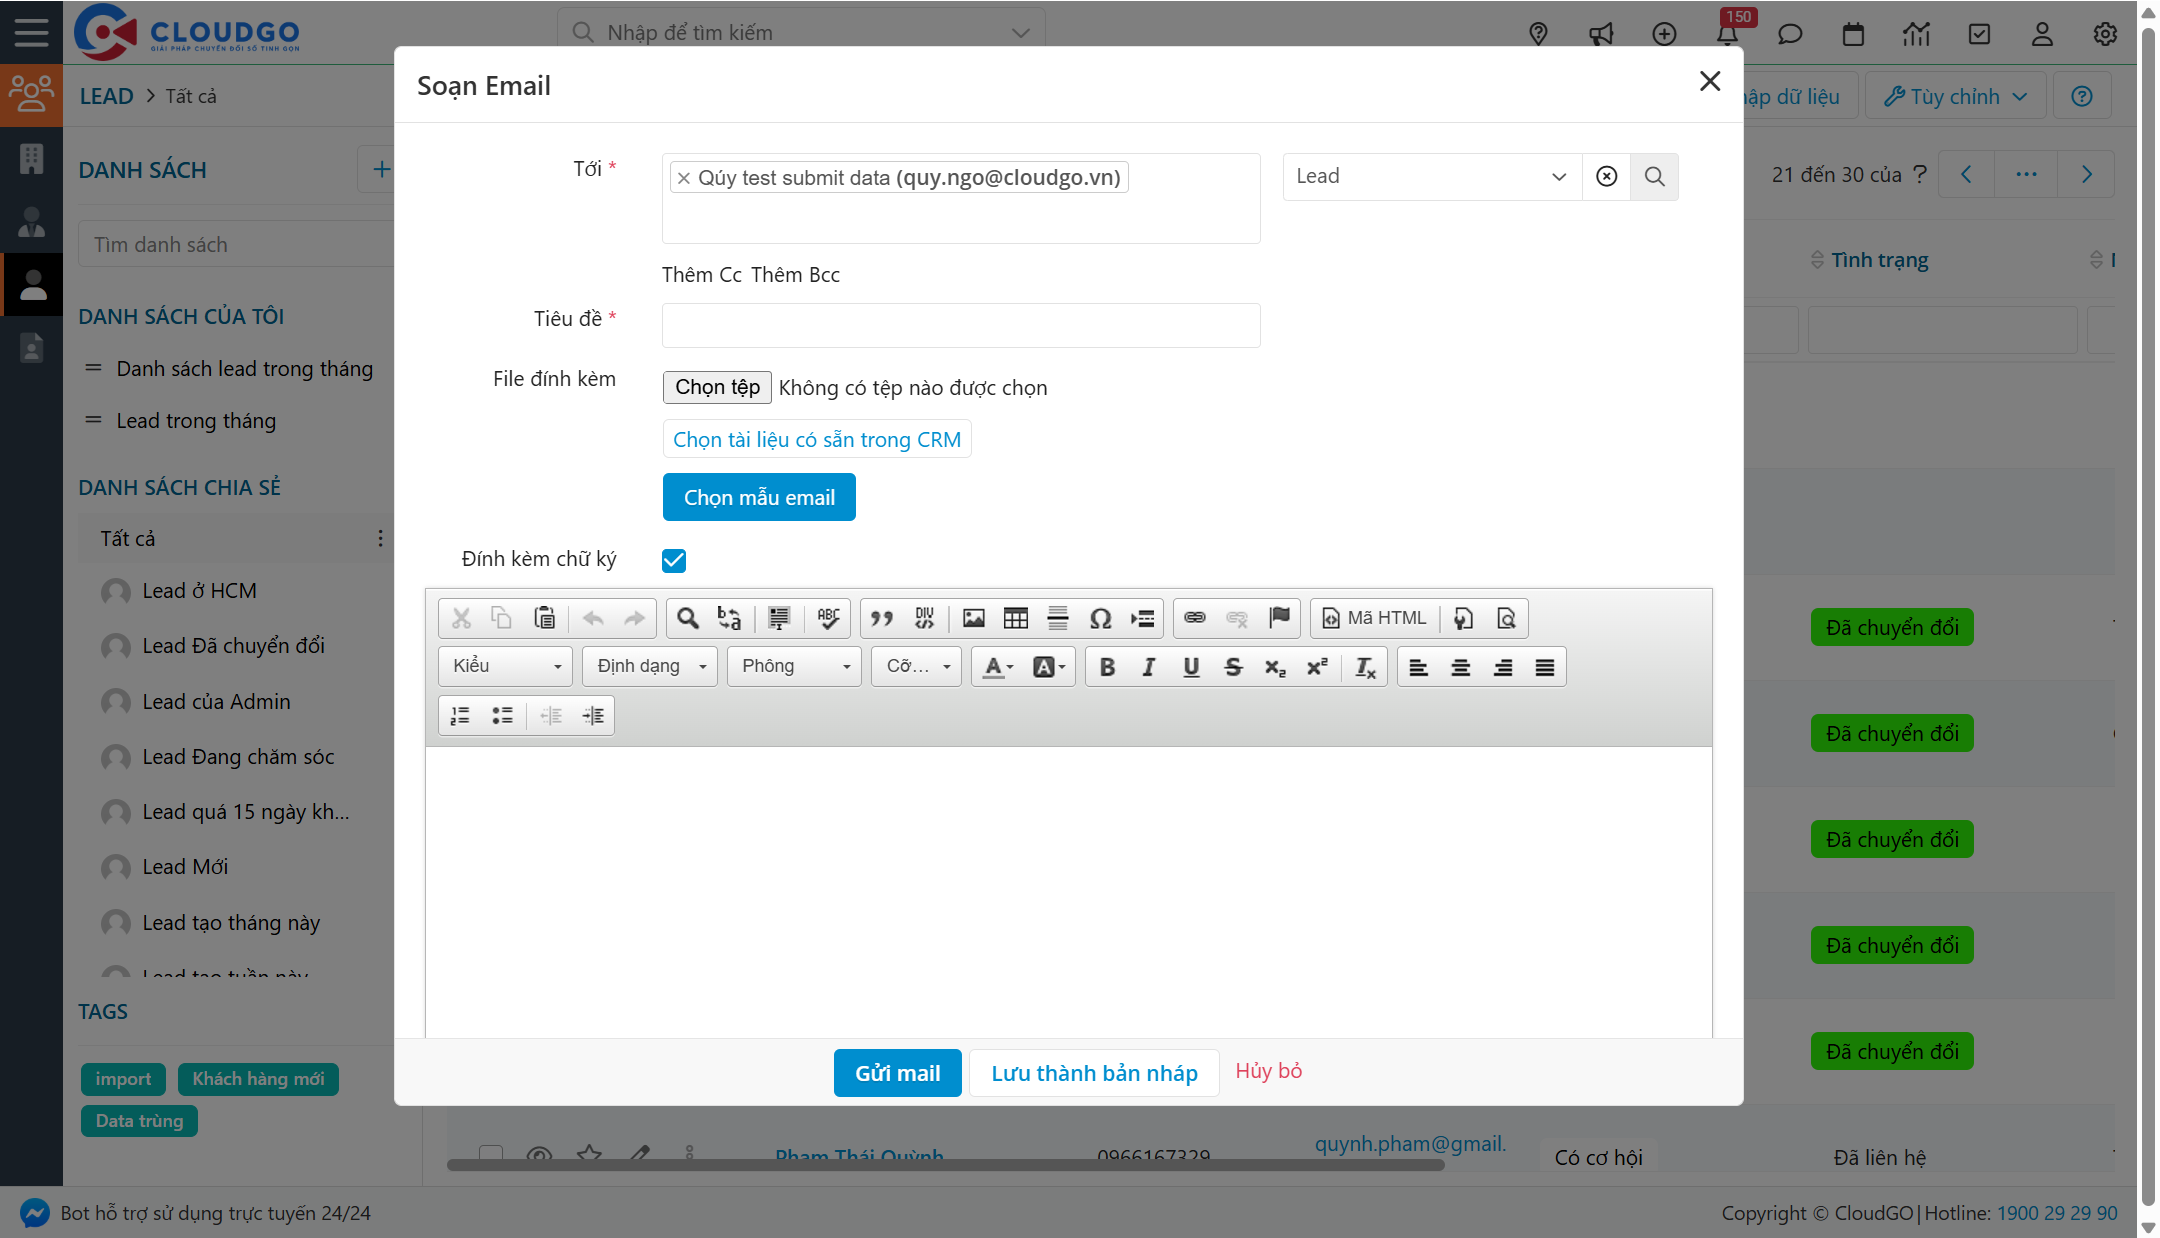2160x1238 pixels.
Task: Insert a hyperlink in the email
Action: (1195, 618)
